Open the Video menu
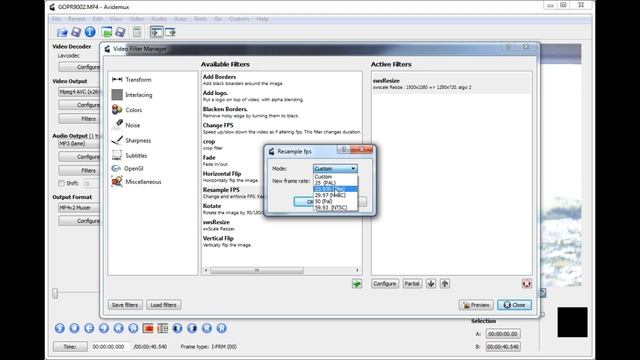 [136, 19]
